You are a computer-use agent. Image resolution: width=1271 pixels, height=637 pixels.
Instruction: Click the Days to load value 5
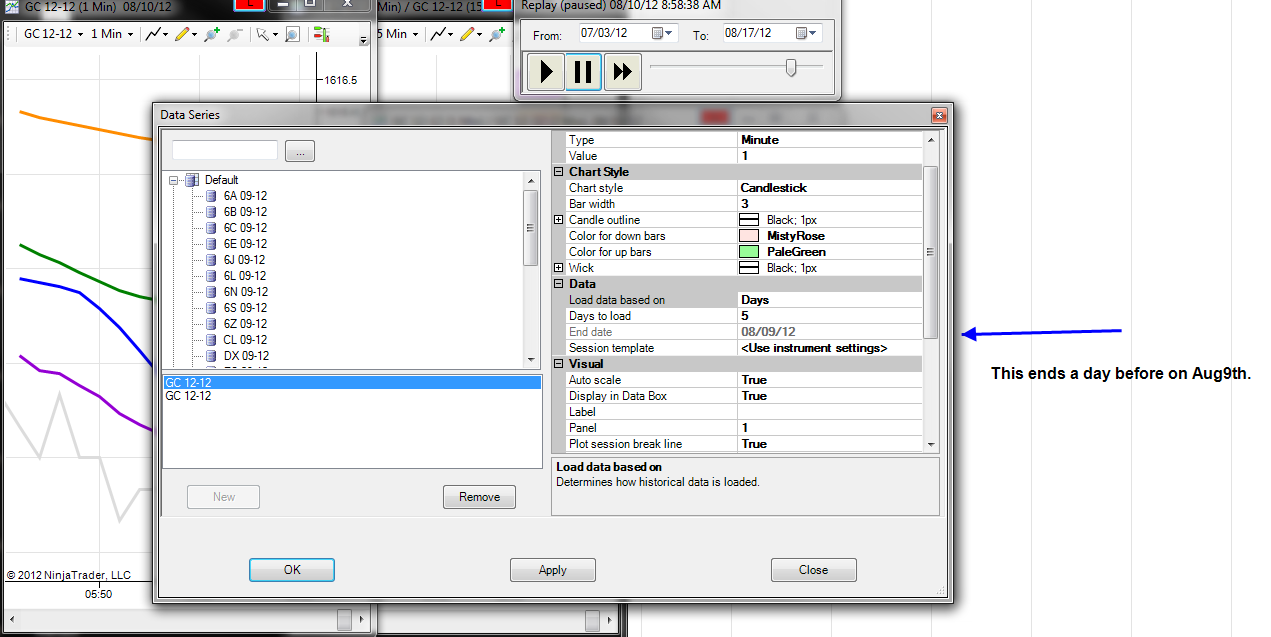pos(829,316)
